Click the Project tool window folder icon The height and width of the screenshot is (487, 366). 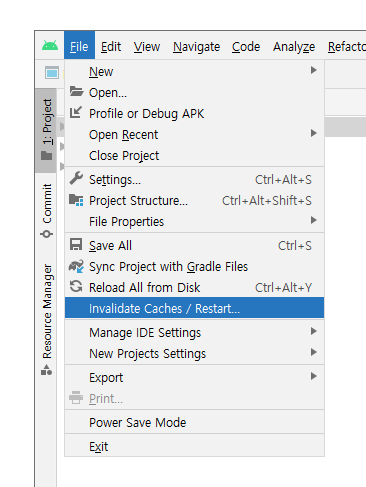point(47,155)
